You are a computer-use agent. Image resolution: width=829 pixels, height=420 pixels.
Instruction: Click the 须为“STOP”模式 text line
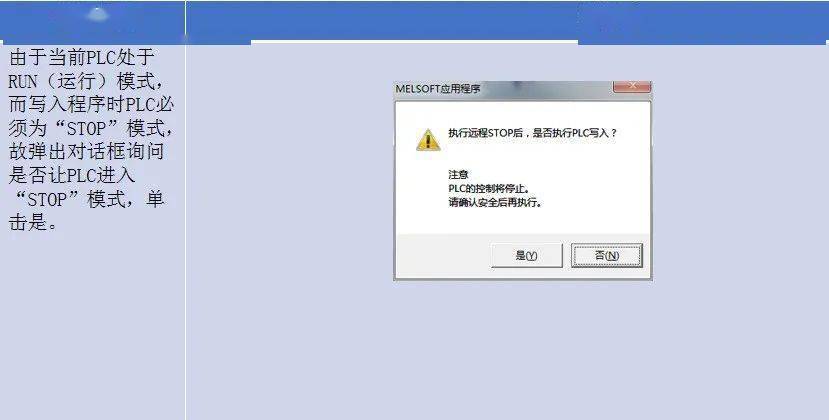coord(90,128)
